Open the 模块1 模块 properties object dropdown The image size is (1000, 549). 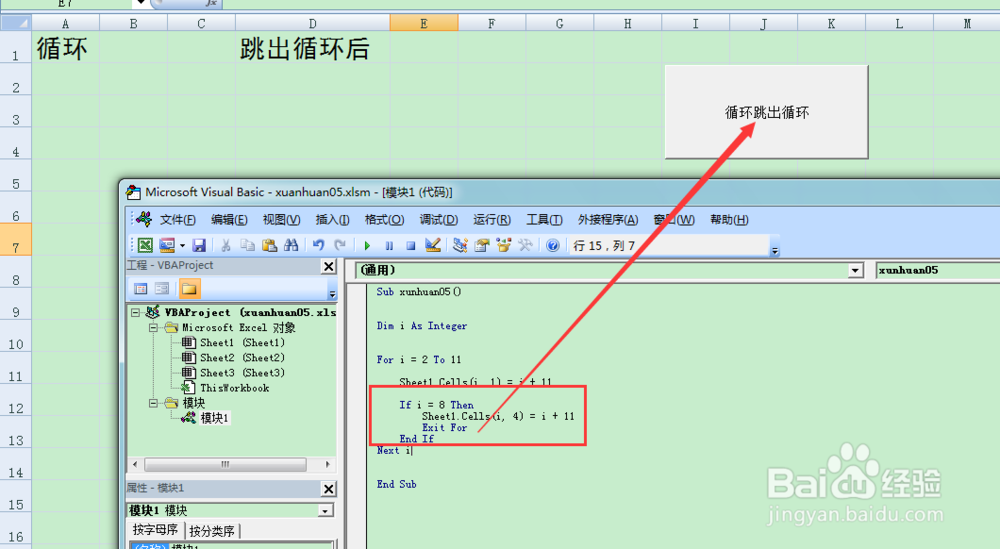pos(325,511)
